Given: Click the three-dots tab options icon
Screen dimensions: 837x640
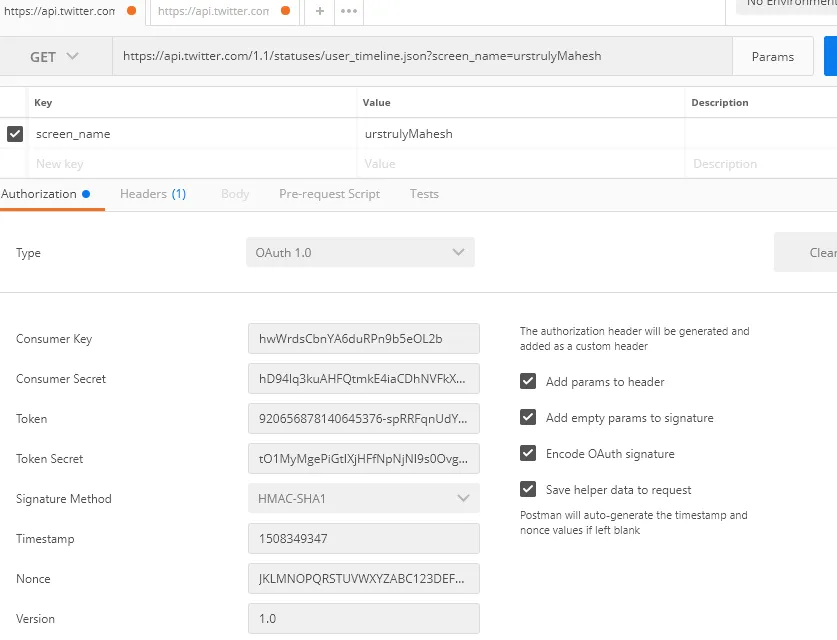Looking at the screenshot, I should point(349,11).
